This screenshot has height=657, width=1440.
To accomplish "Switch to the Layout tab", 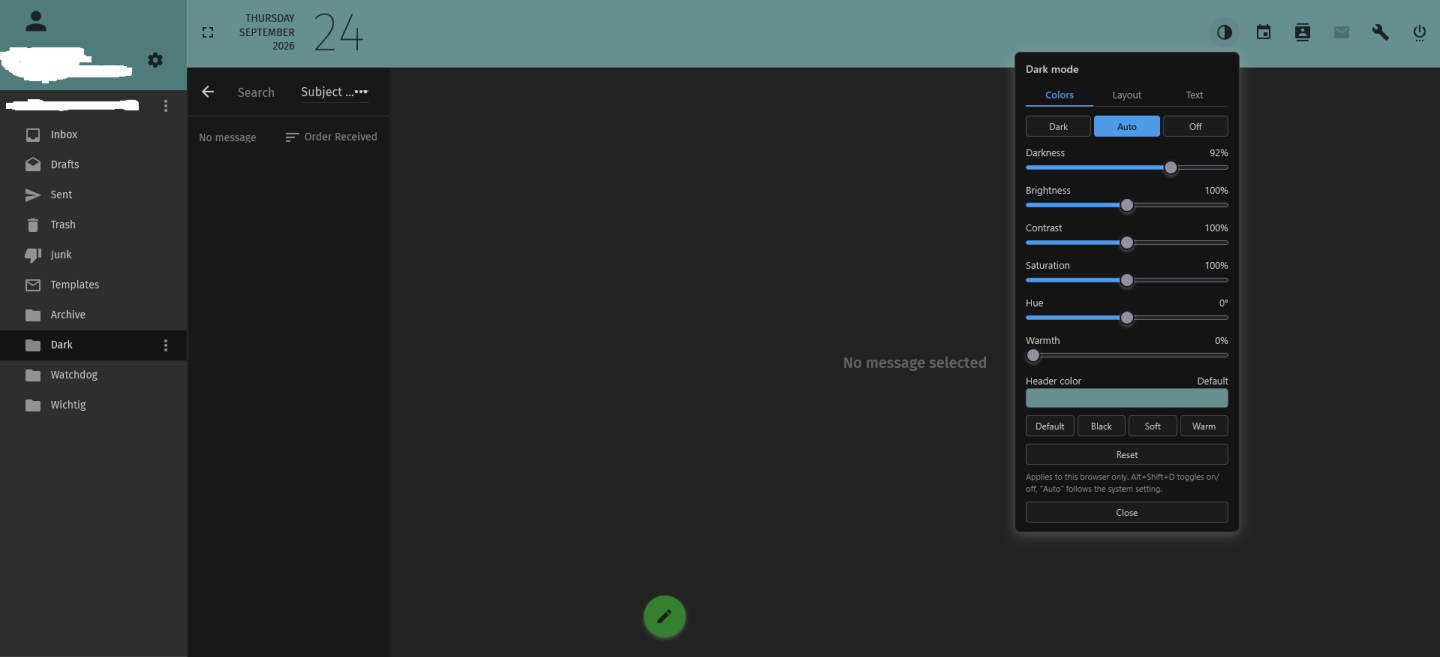I will [1127, 95].
